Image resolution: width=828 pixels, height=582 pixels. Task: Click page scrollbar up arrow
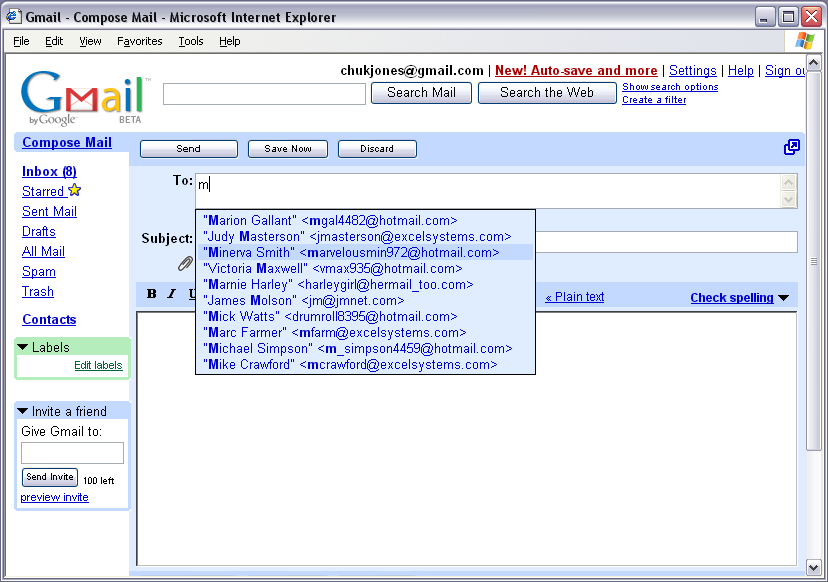click(x=814, y=63)
